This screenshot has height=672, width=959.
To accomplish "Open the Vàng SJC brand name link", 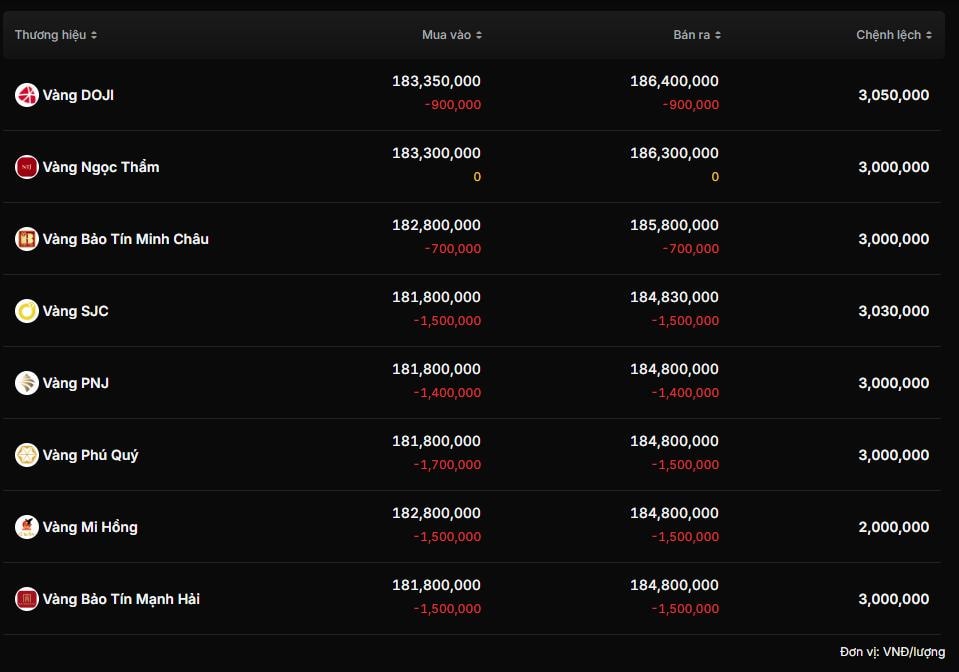I will 76,311.
